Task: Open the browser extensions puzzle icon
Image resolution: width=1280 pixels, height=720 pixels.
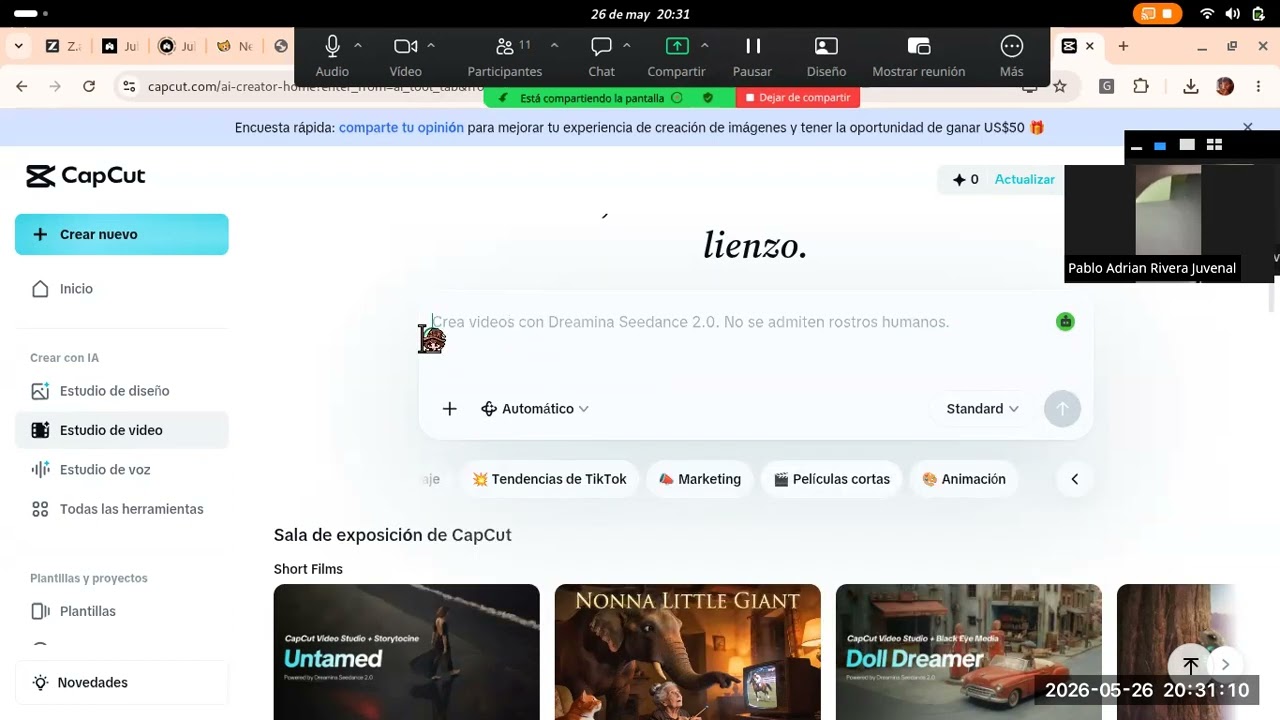Action: (1141, 87)
